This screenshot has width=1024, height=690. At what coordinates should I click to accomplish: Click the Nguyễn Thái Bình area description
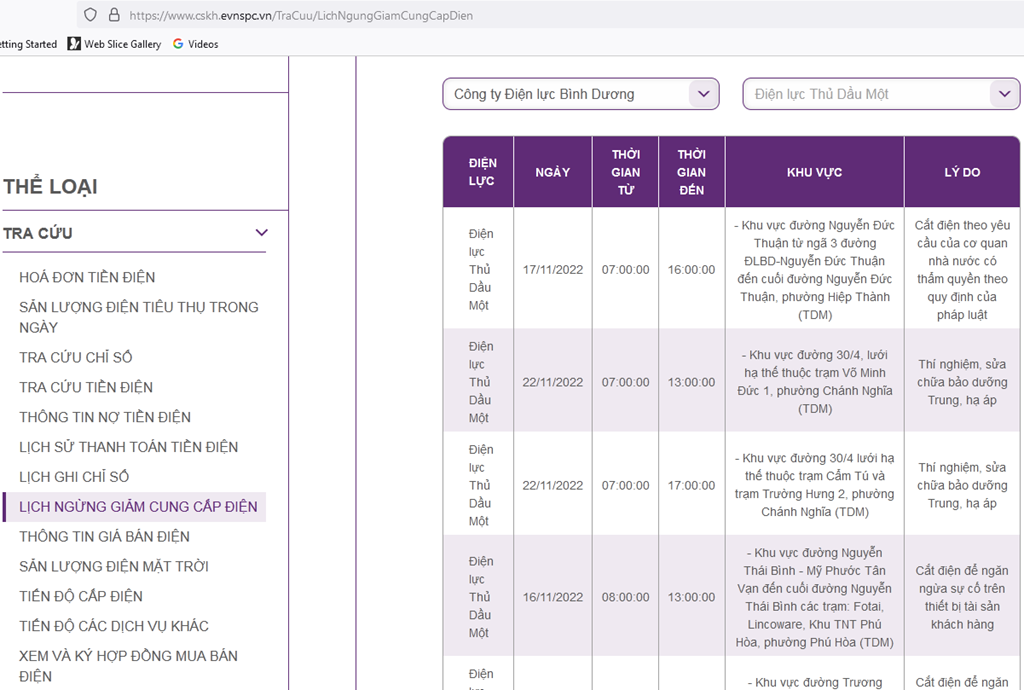point(814,597)
